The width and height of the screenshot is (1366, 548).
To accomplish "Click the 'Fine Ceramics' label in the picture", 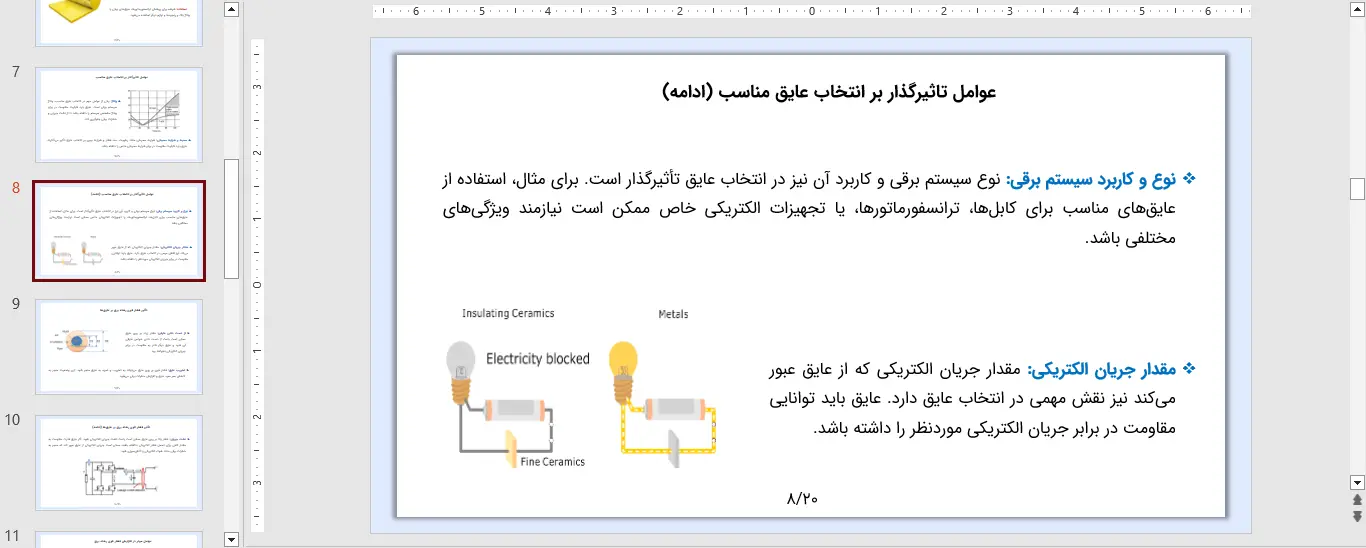I will point(553,462).
